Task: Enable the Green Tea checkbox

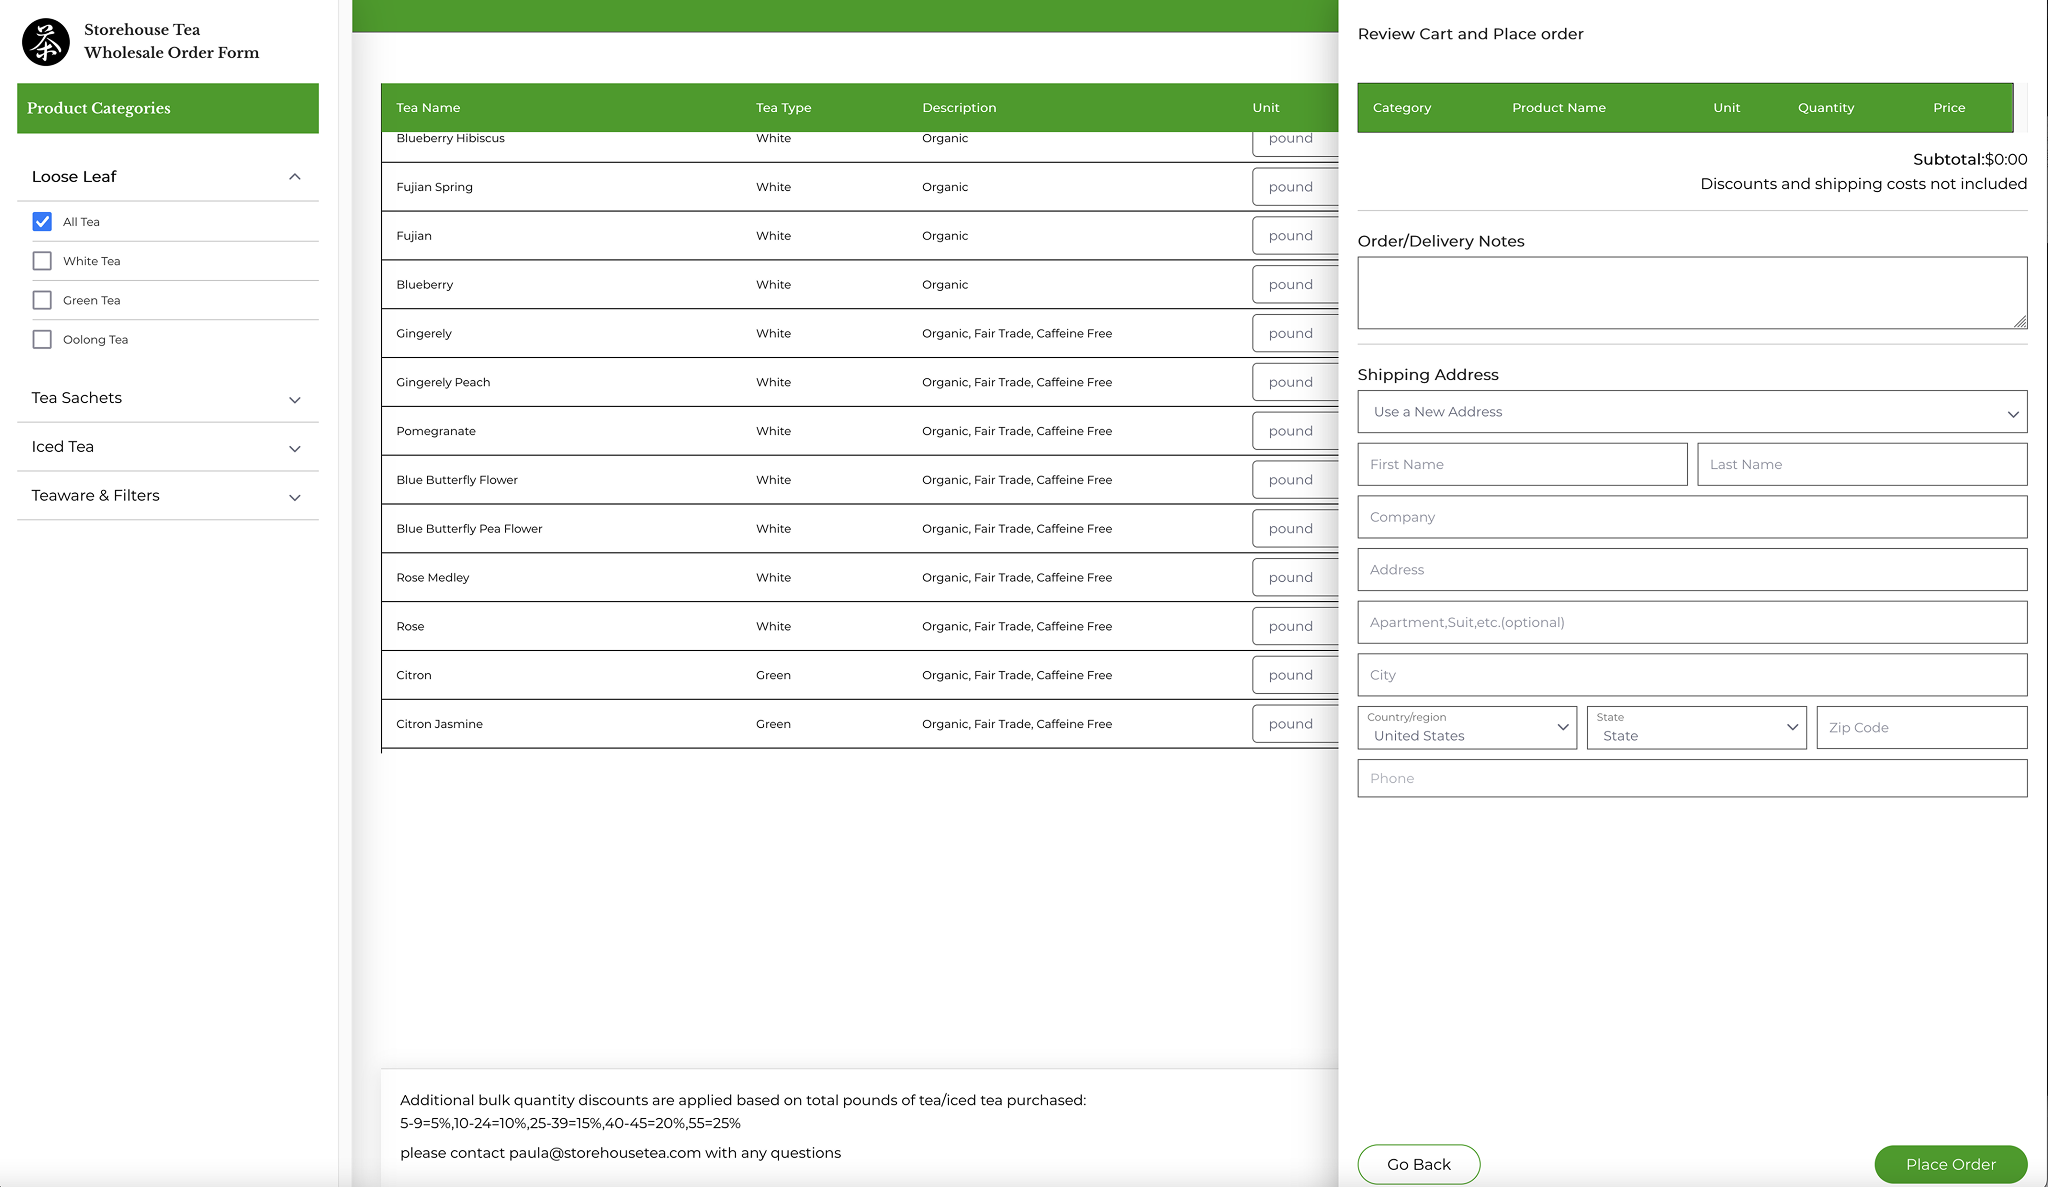Action: [x=42, y=300]
